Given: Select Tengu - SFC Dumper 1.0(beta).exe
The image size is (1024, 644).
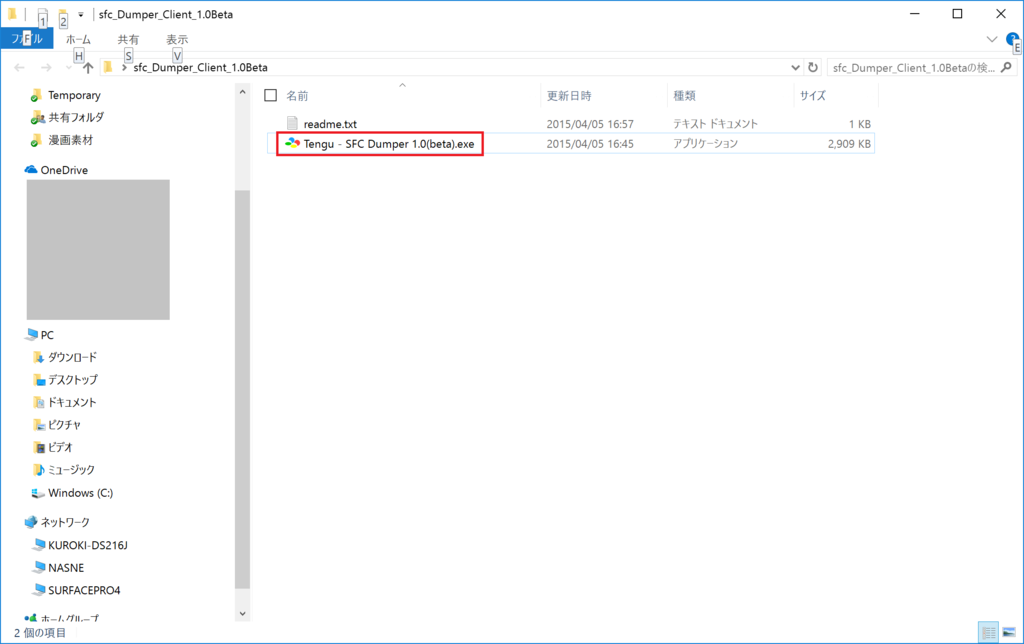Looking at the screenshot, I should (x=389, y=144).
